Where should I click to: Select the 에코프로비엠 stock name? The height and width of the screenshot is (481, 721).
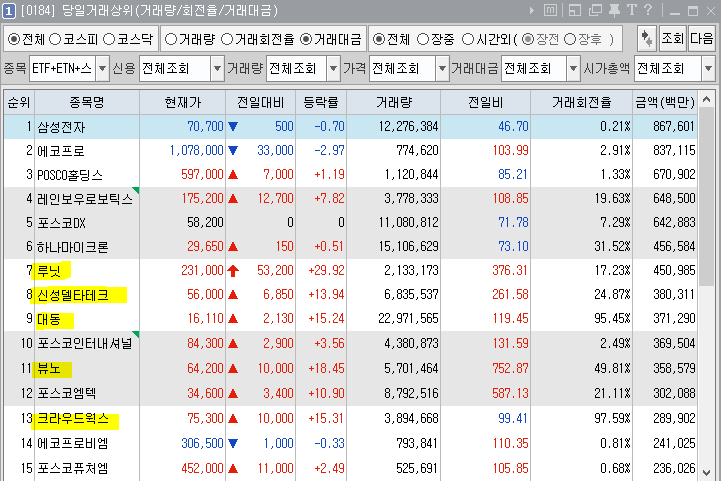(73, 443)
